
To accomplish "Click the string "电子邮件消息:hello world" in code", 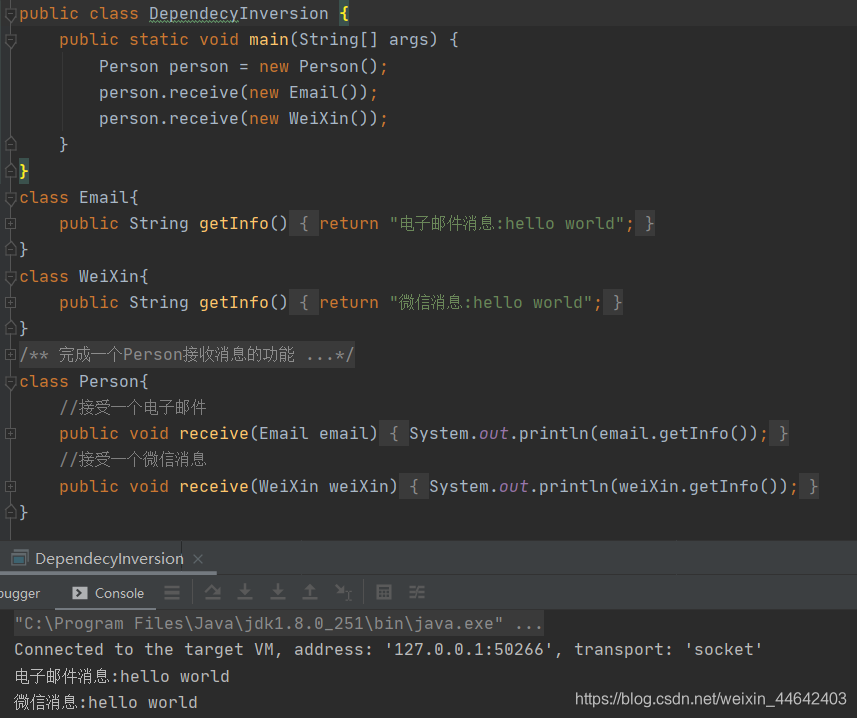I will pos(507,223).
